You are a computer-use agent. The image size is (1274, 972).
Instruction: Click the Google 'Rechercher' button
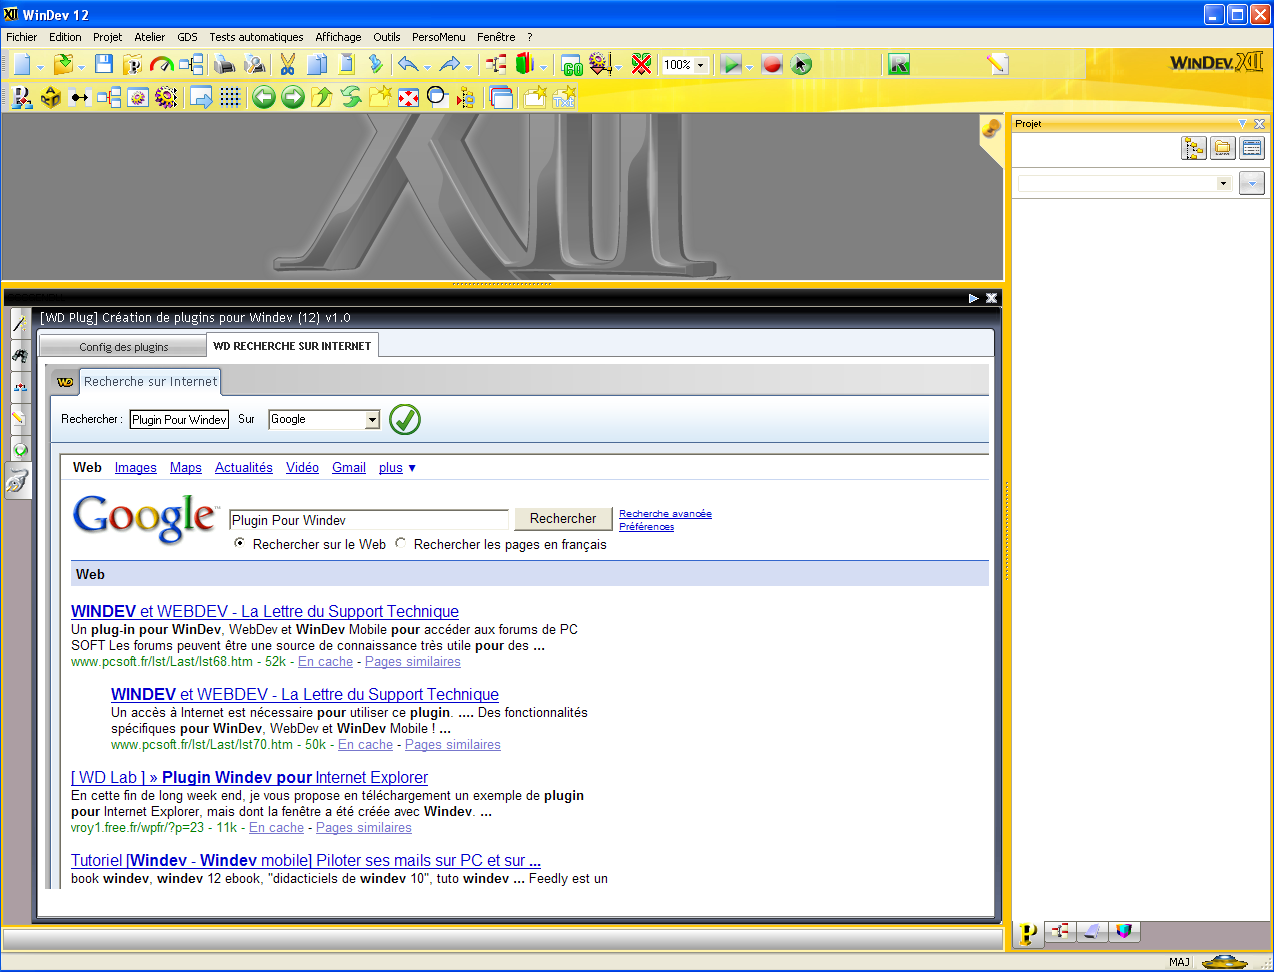coord(562,519)
